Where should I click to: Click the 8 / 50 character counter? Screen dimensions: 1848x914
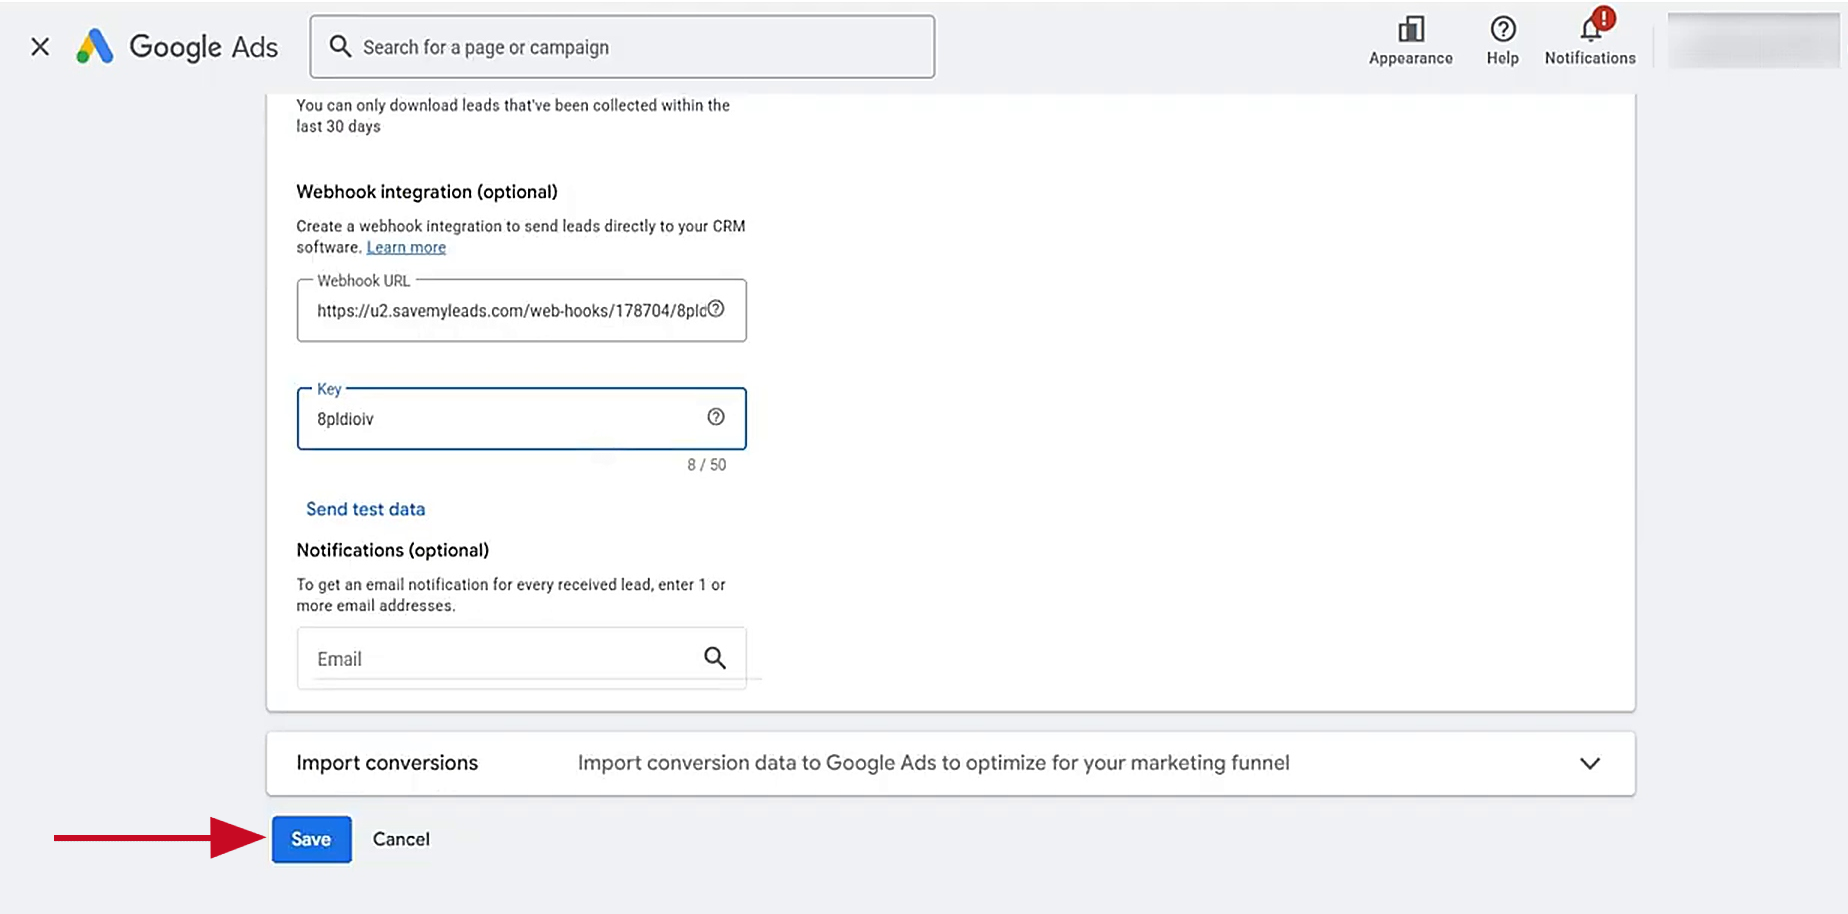pos(706,465)
